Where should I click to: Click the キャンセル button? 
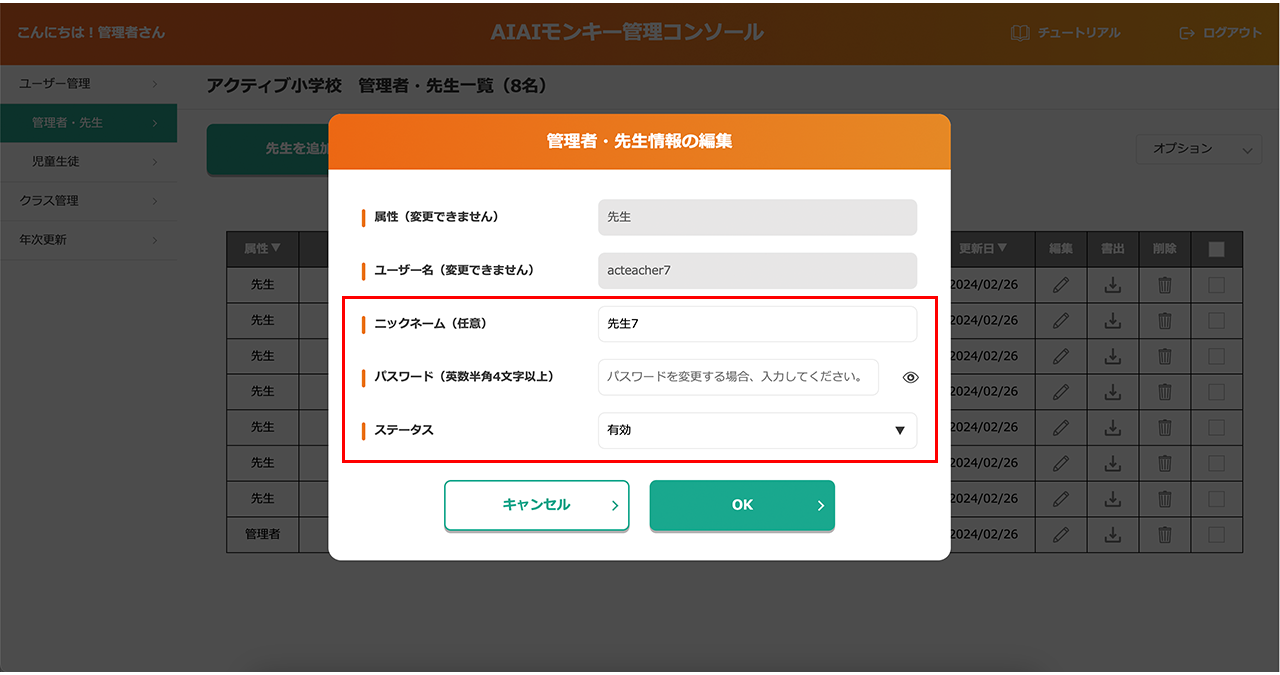tap(536, 505)
